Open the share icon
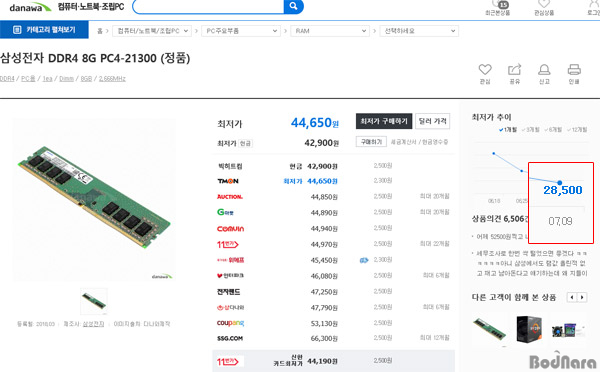This screenshot has width=600, height=372. [514, 69]
